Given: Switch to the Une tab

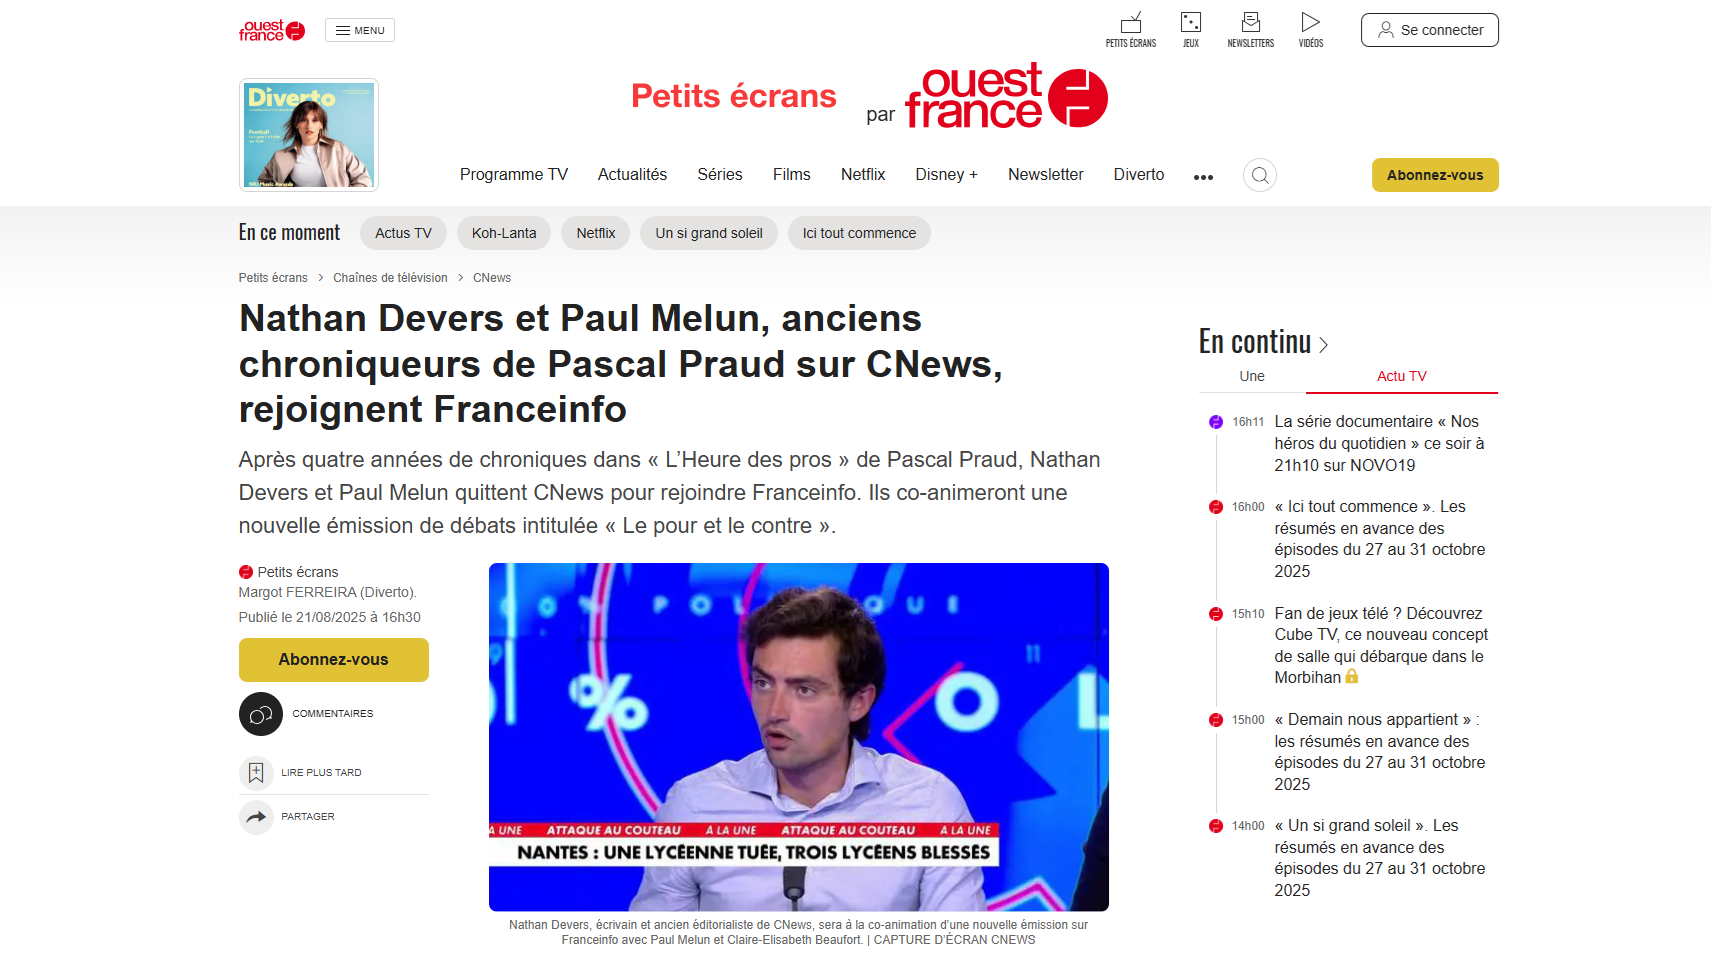Looking at the screenshot, I should click(1252, 376).
